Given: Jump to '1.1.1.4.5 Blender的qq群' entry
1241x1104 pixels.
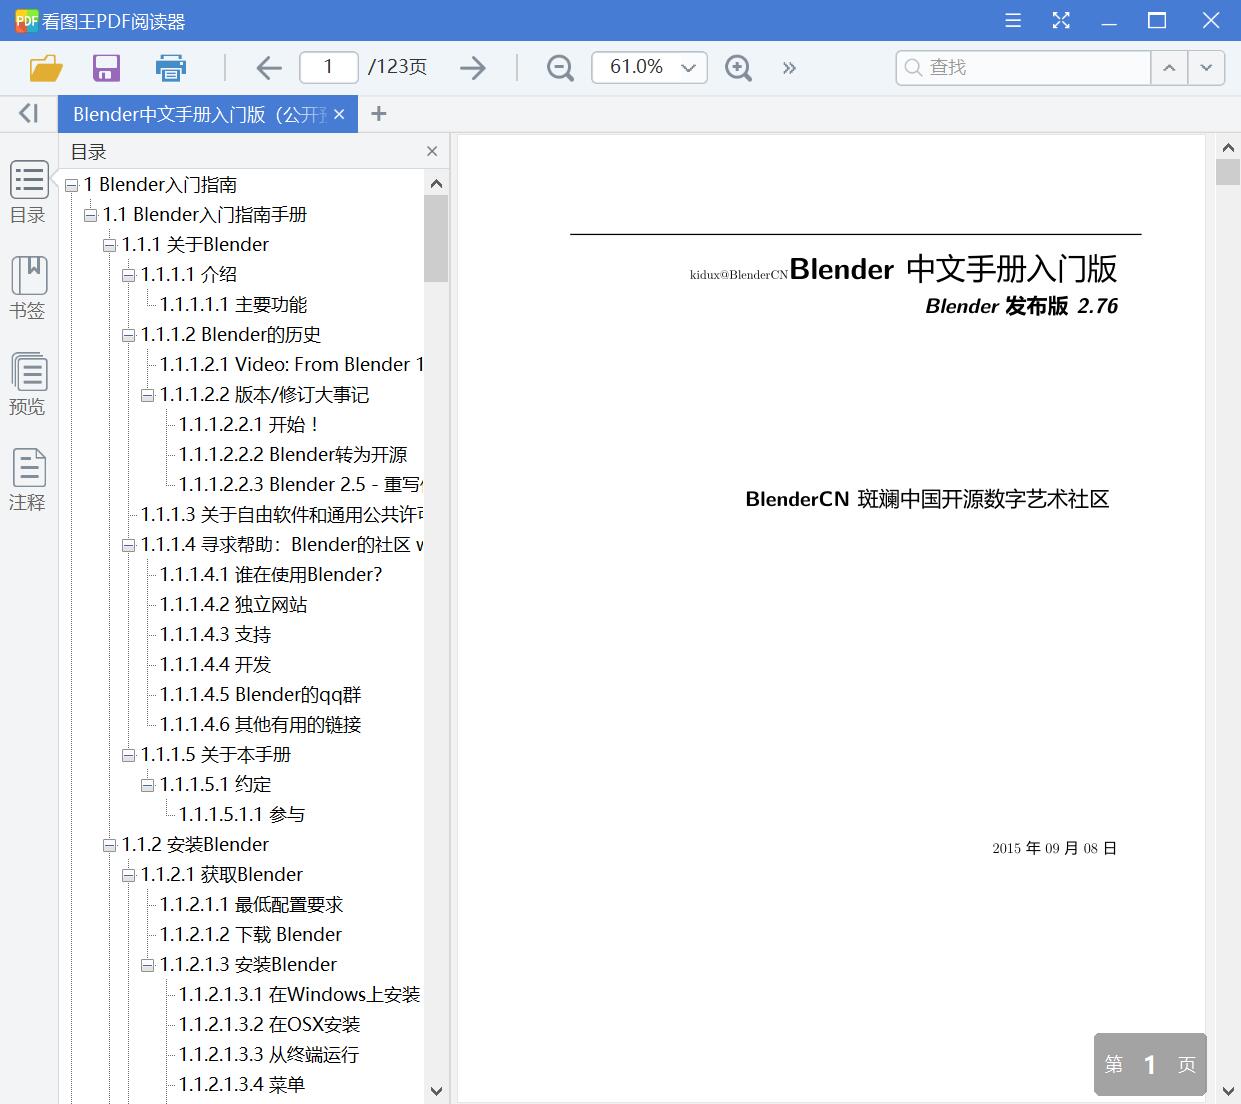Looking at the screenshot, I should (260, 694).
